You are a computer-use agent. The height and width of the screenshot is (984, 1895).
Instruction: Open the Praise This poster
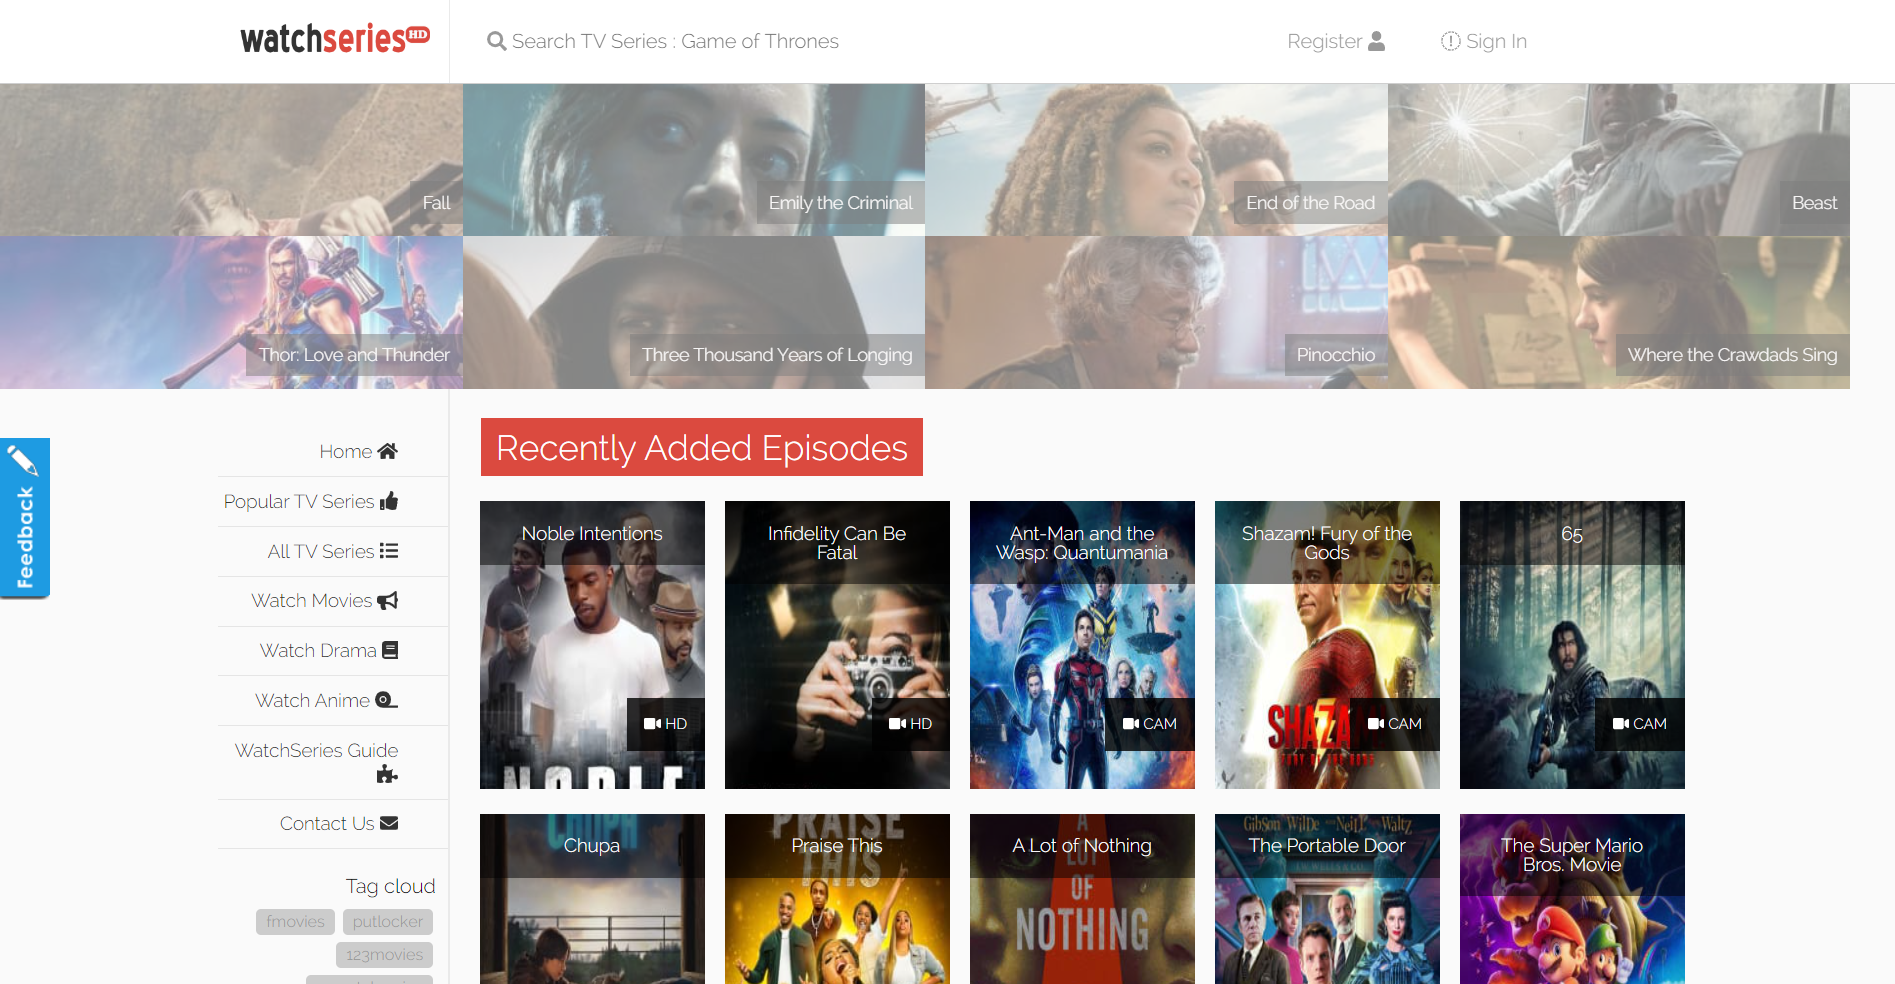tap(837, 899)
